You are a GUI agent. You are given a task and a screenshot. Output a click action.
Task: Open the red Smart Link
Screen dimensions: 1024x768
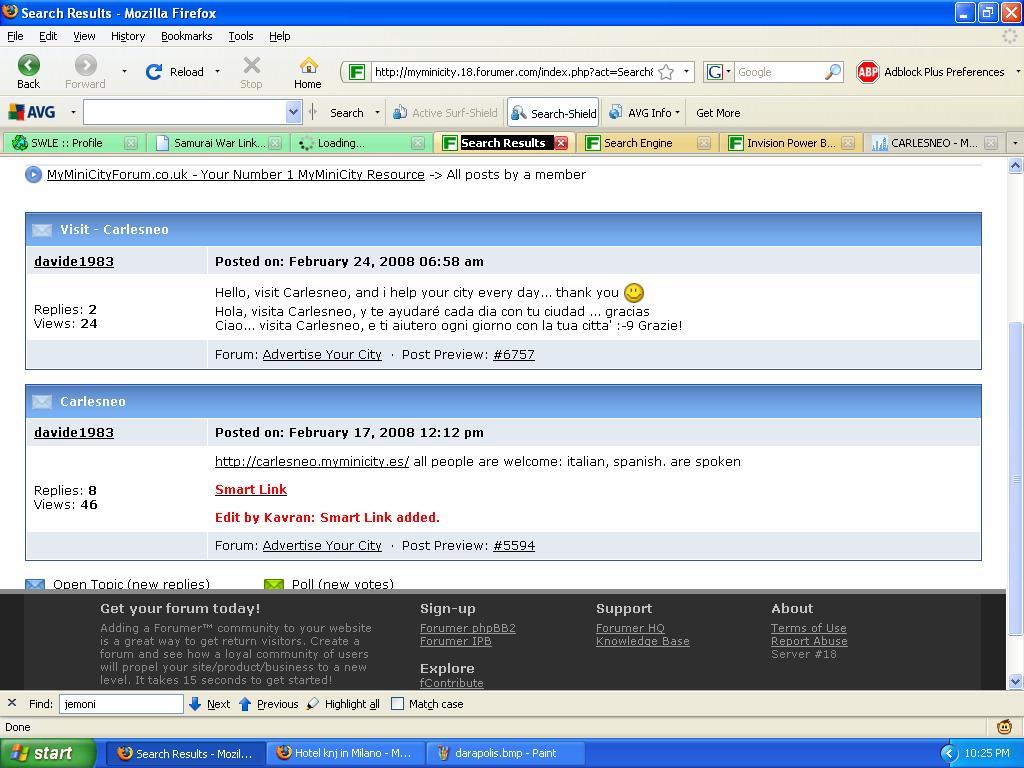click(x=251, y=490)
